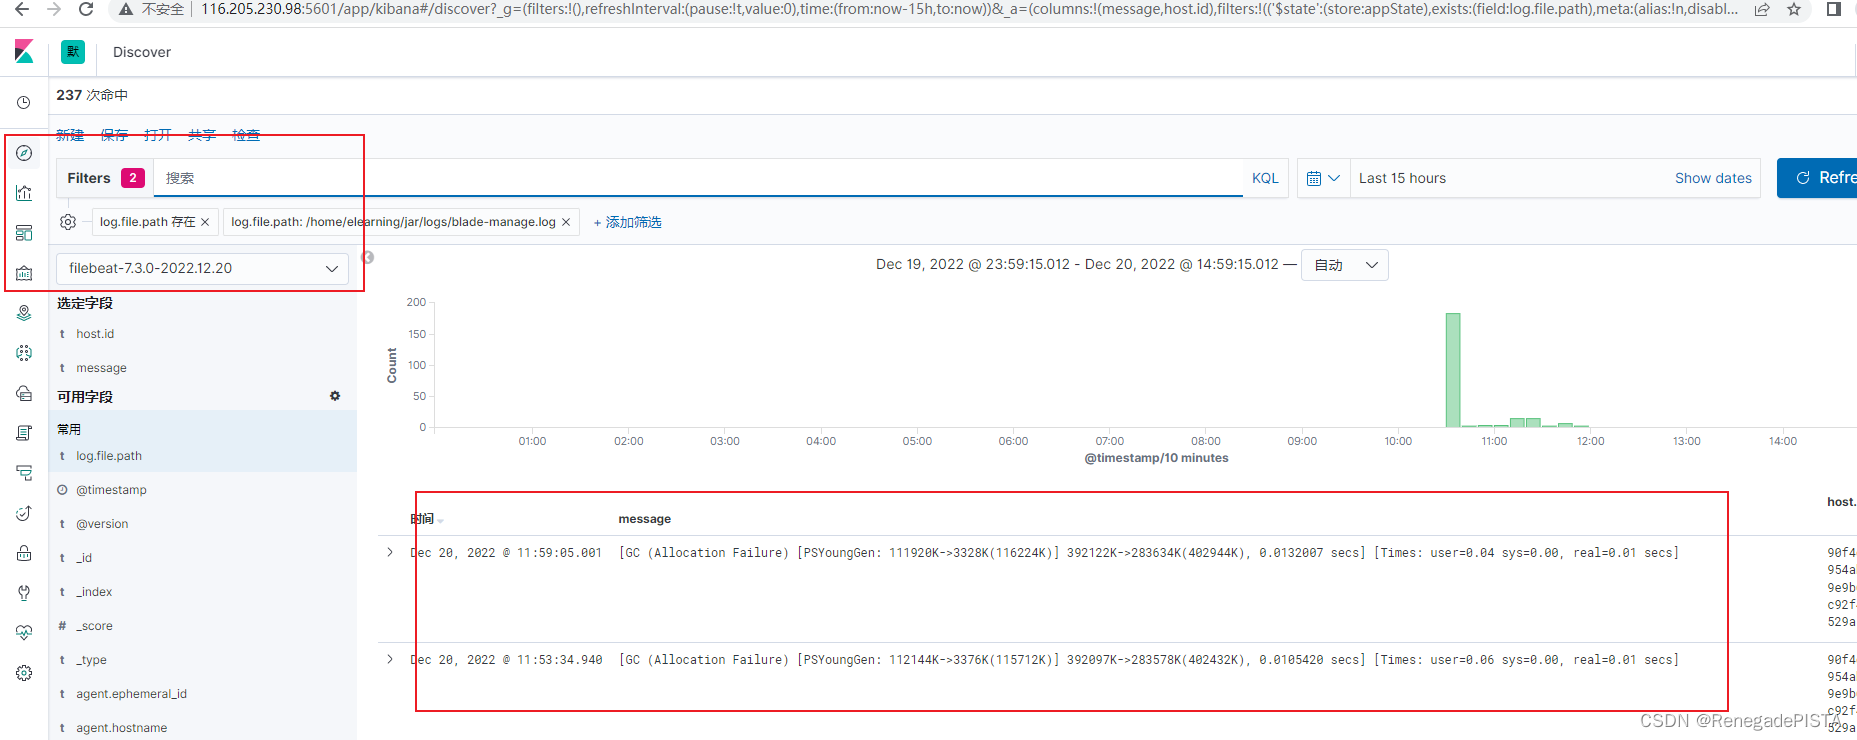Click the green space avatar icon

(x=73, y=52)
